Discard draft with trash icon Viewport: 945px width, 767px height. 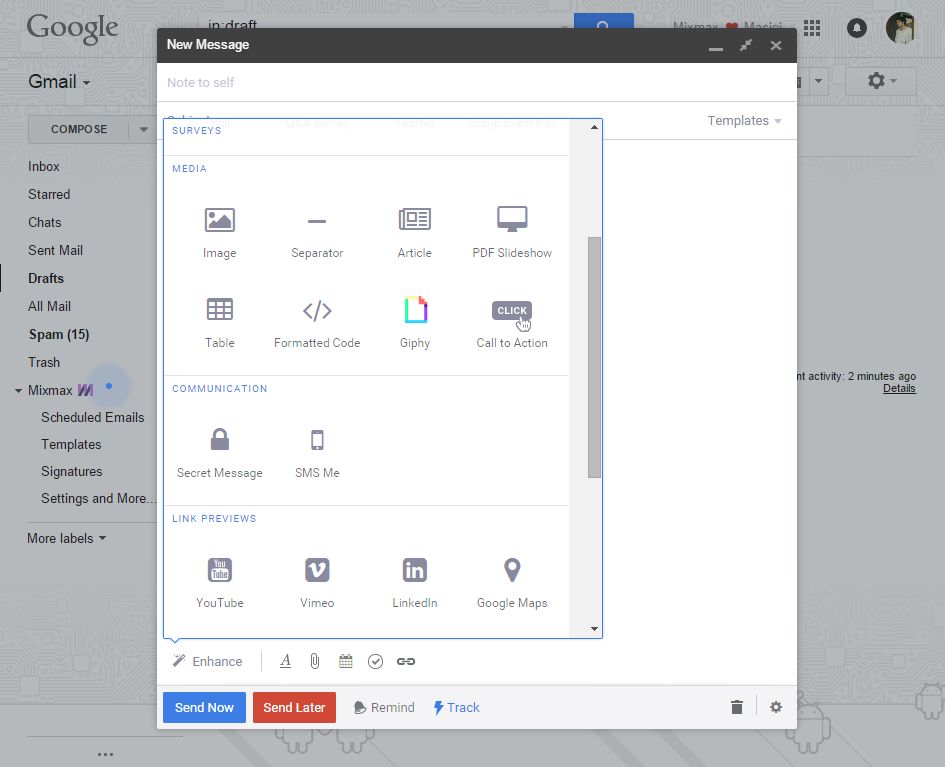(736, 707)
